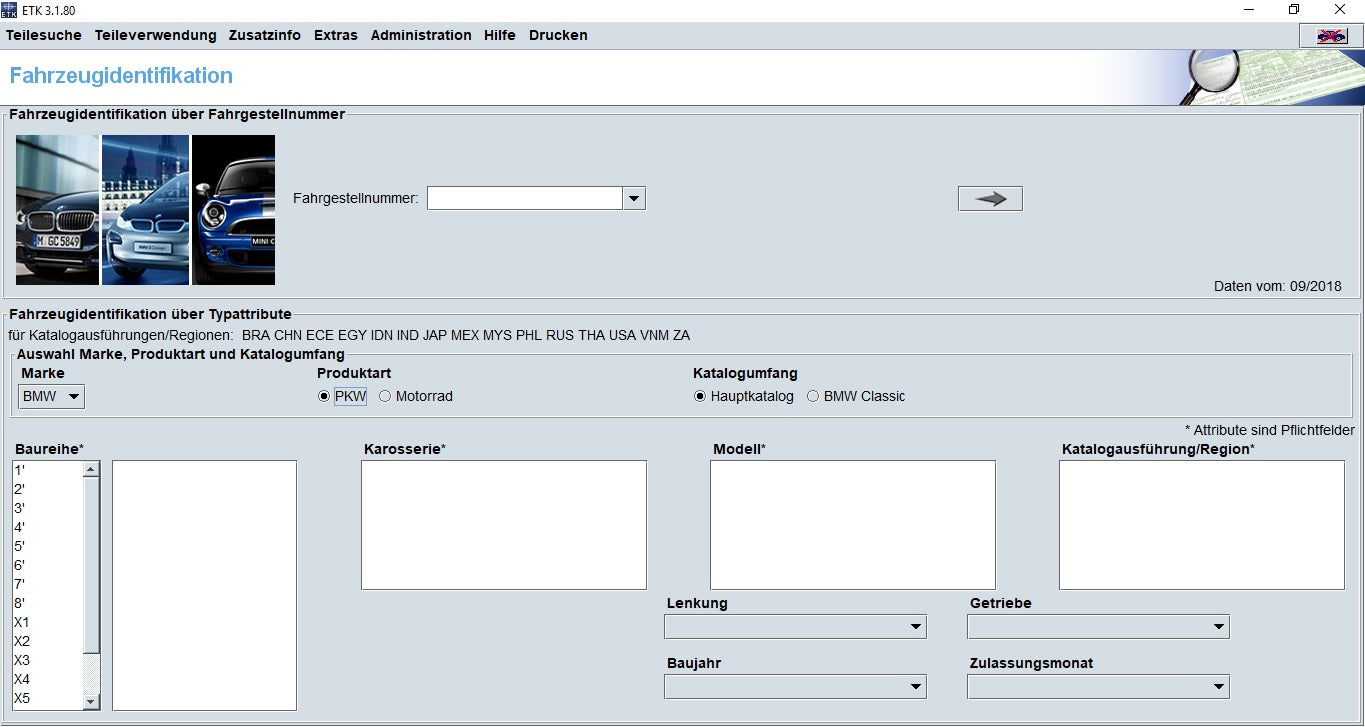Click Baureihe list scroll down arrow
Screen dimensions: 1365x727
pyautogui.click(x=91, y=702)
